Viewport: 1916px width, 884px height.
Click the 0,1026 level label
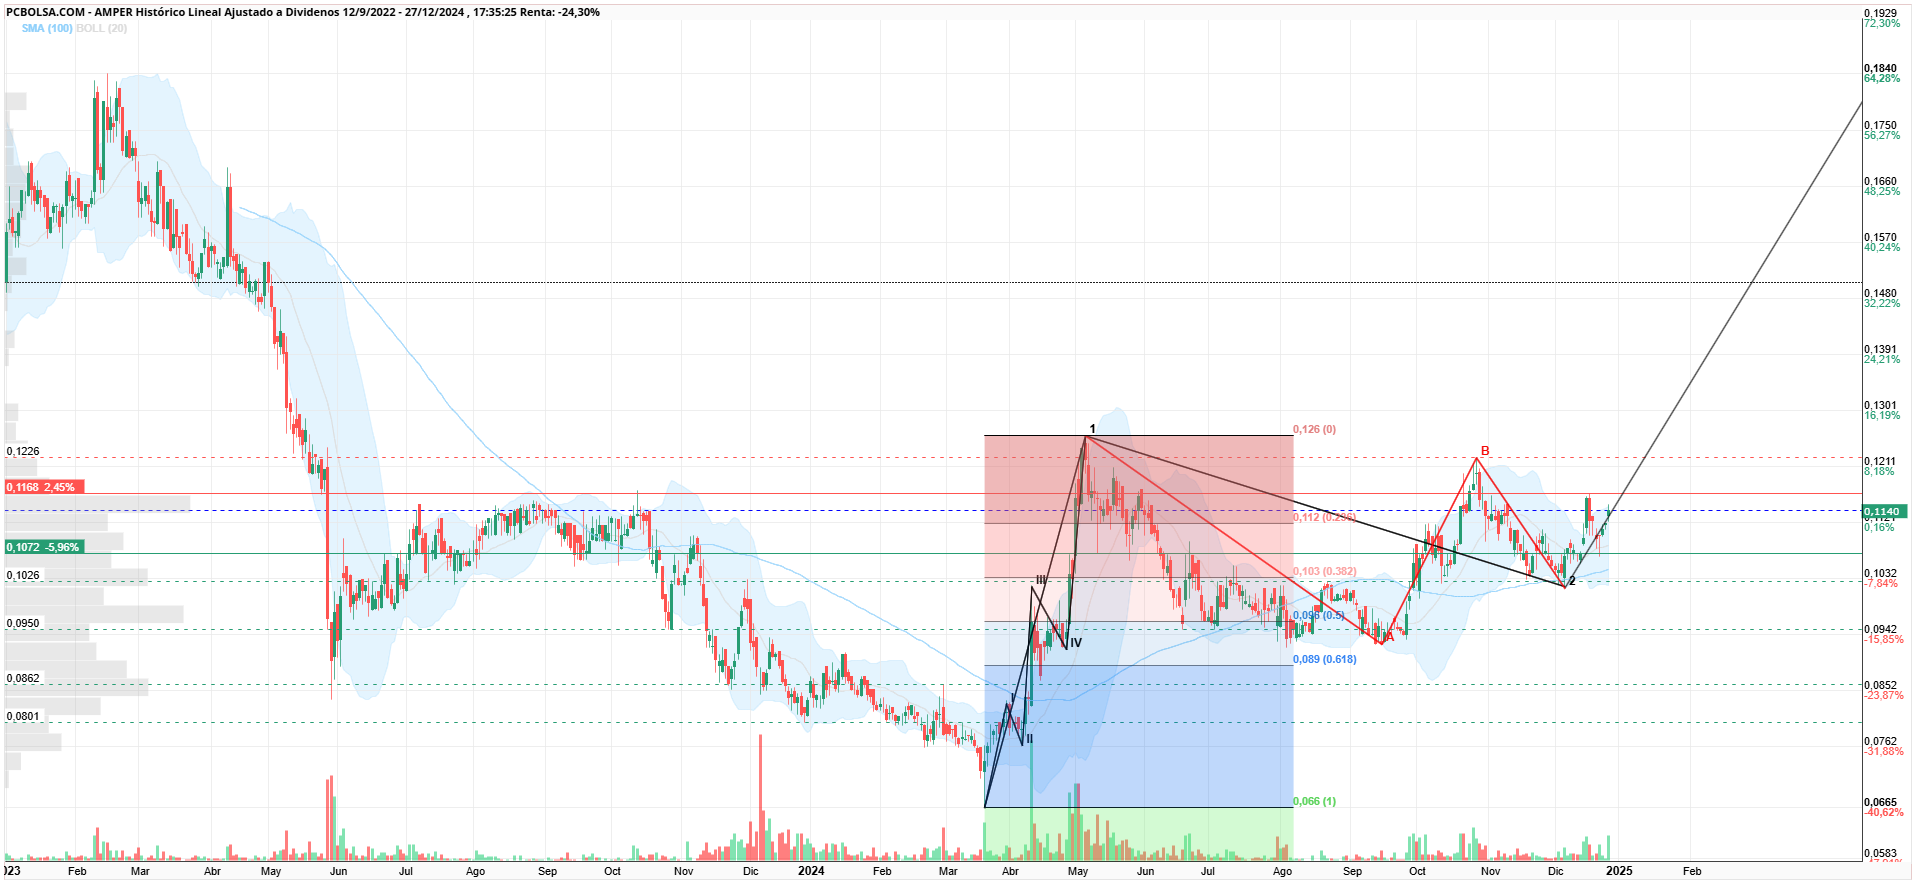23,575
